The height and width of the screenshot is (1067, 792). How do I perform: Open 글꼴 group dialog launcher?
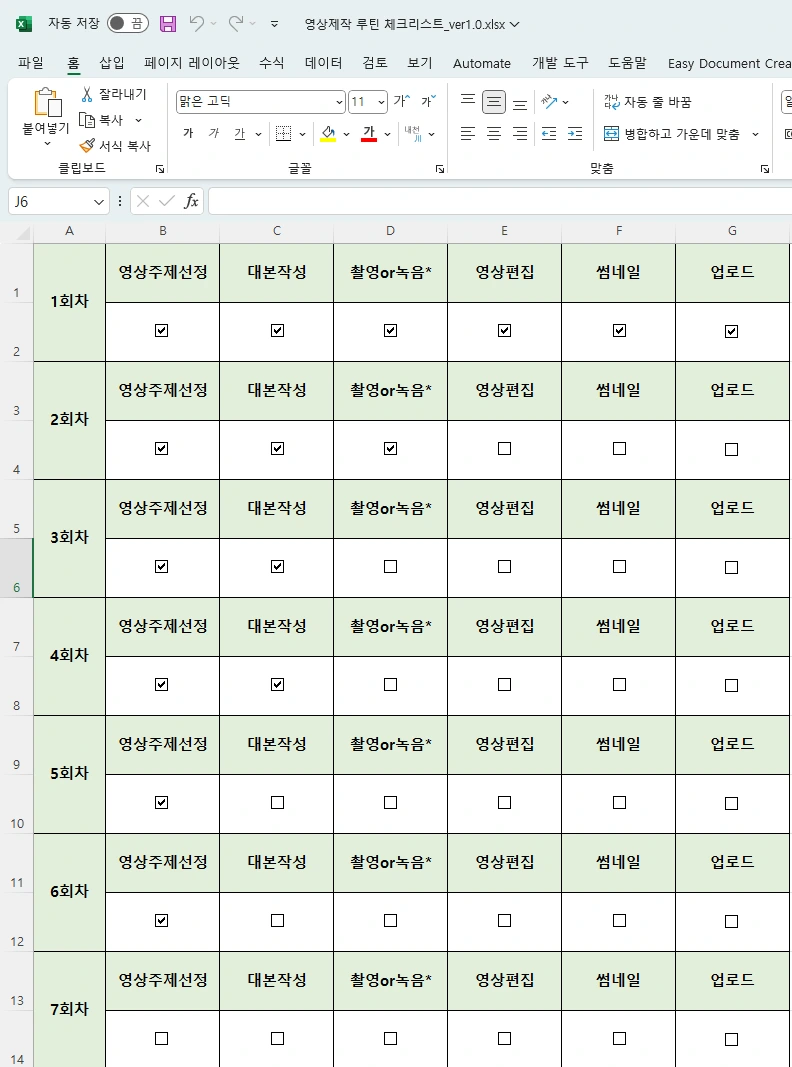tap(440, 169)
